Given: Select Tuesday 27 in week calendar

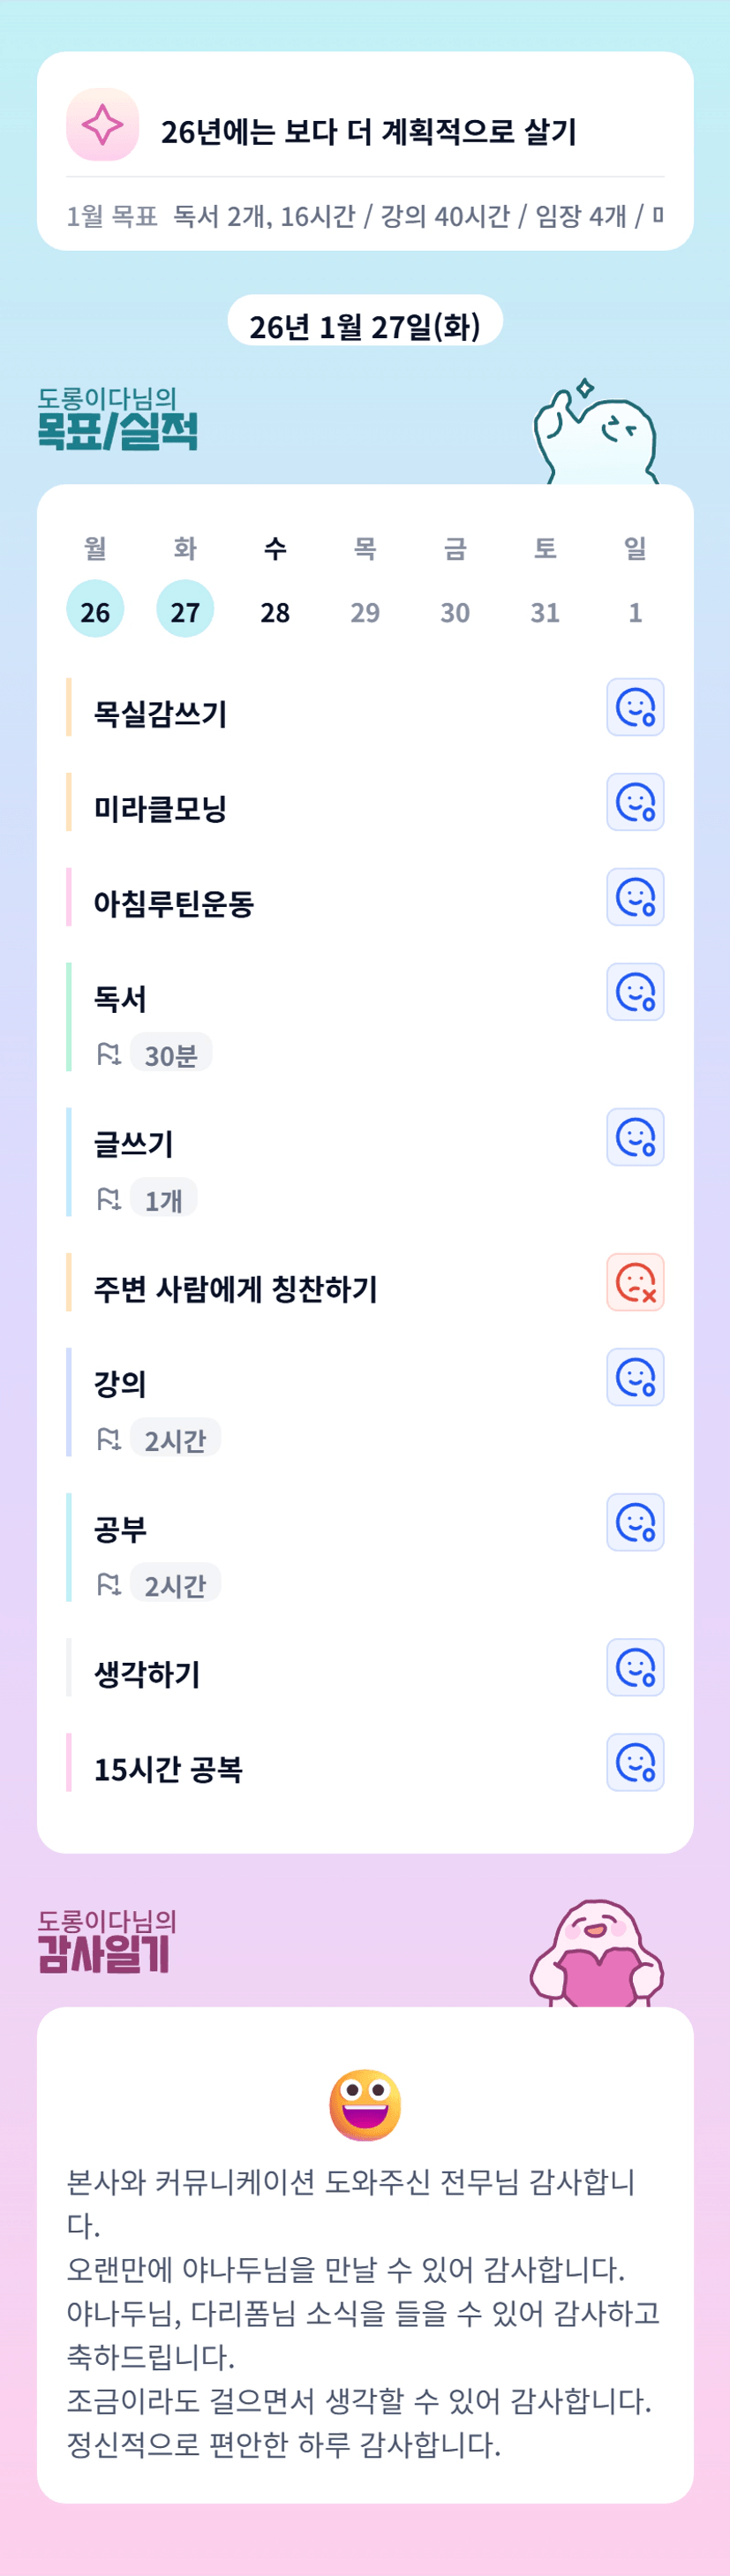Looking at the screenshot, I should tap(185, 610).
